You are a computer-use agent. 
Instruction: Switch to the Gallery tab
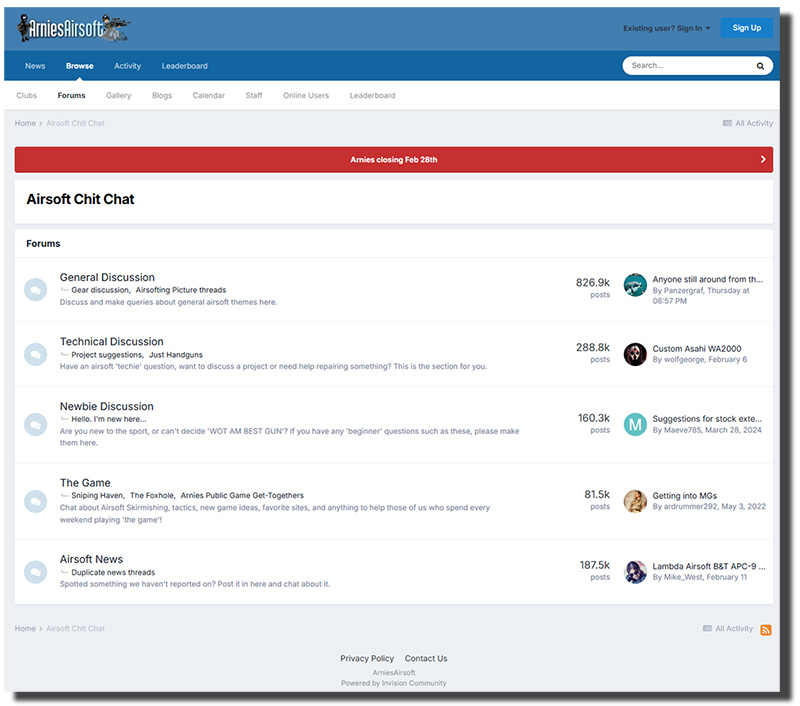tap(118, 96)
